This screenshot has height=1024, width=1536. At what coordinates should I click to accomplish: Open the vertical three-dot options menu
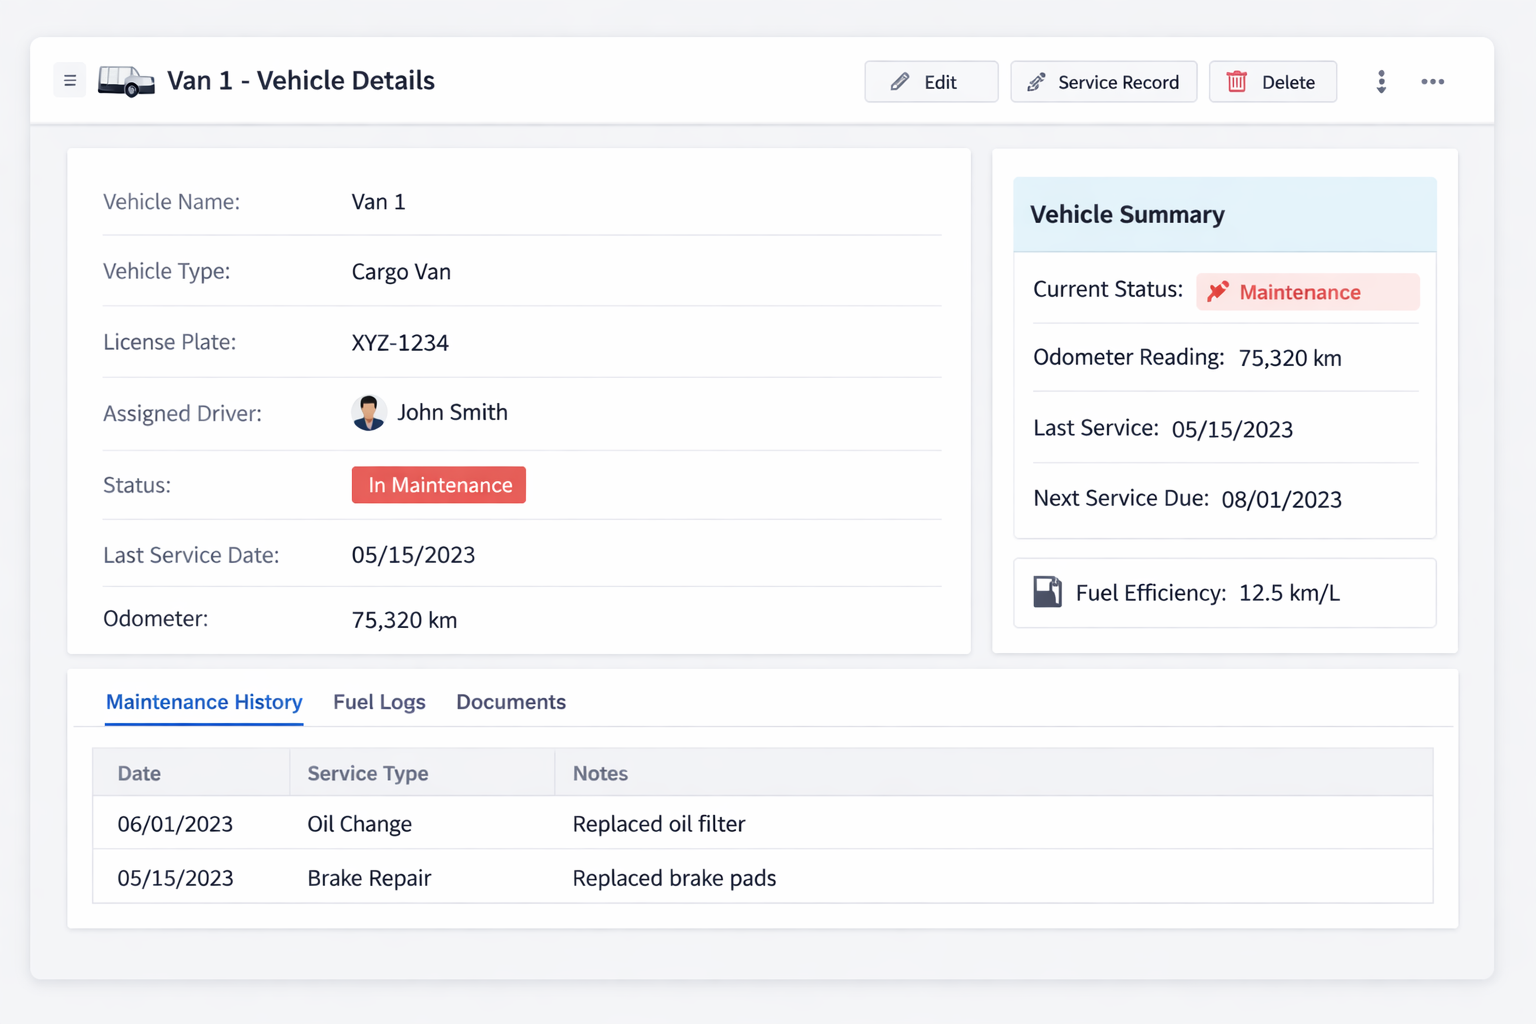point(1381,82)
